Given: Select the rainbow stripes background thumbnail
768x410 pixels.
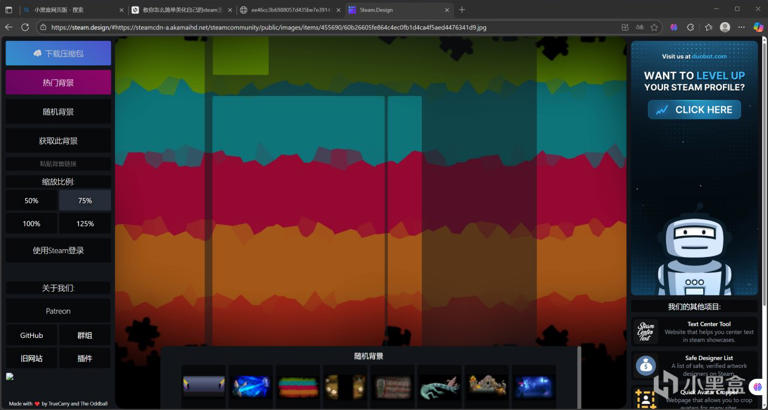Looking at the screenshot, I should pyautogui.click(x=298, y=386).
